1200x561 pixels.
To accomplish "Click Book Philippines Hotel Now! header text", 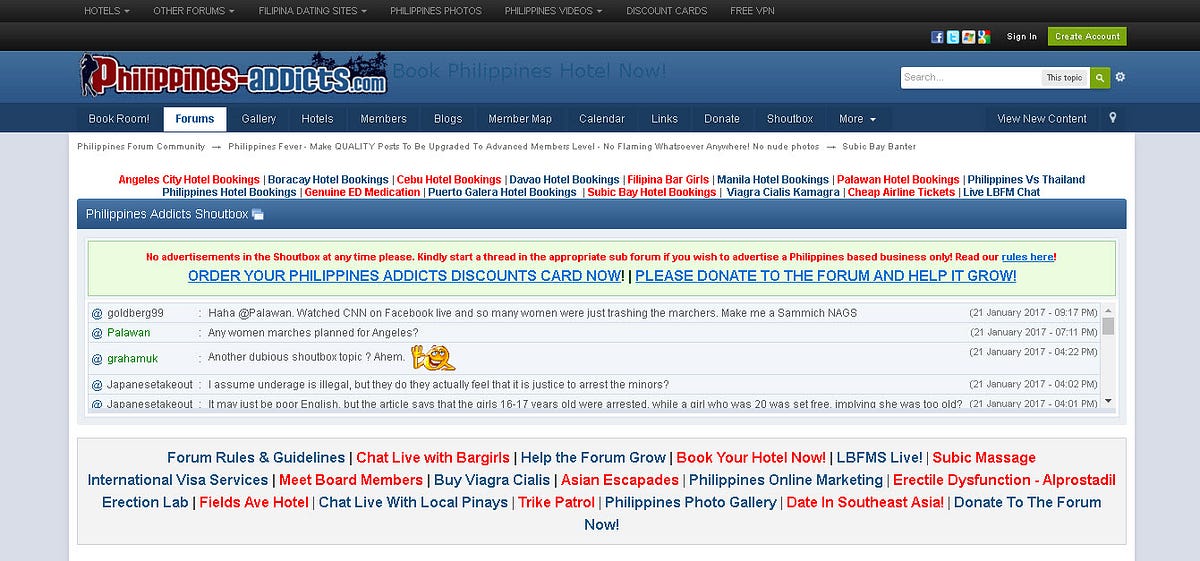I will tap(529, 71).
